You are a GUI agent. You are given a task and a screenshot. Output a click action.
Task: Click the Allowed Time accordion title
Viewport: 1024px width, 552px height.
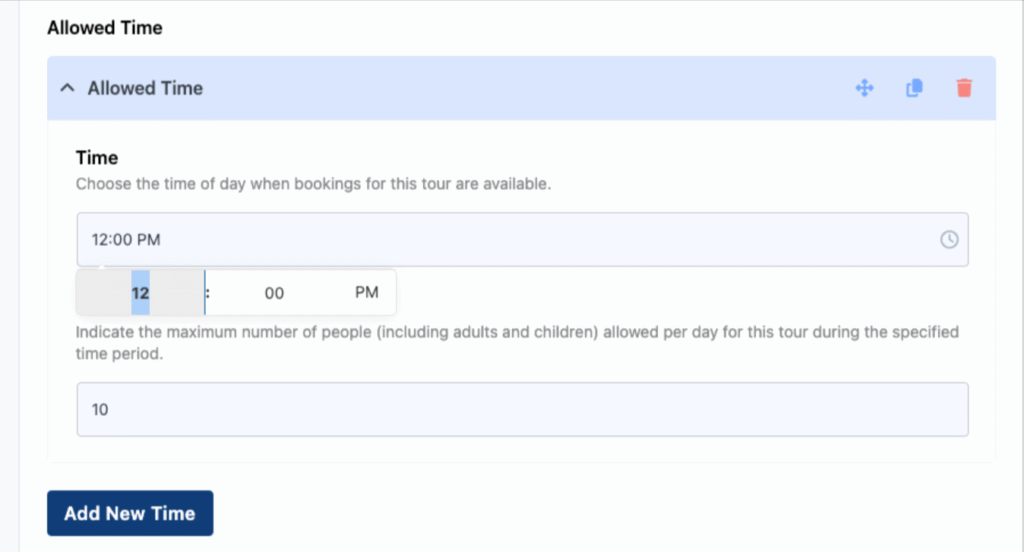(x=145, y=88)
